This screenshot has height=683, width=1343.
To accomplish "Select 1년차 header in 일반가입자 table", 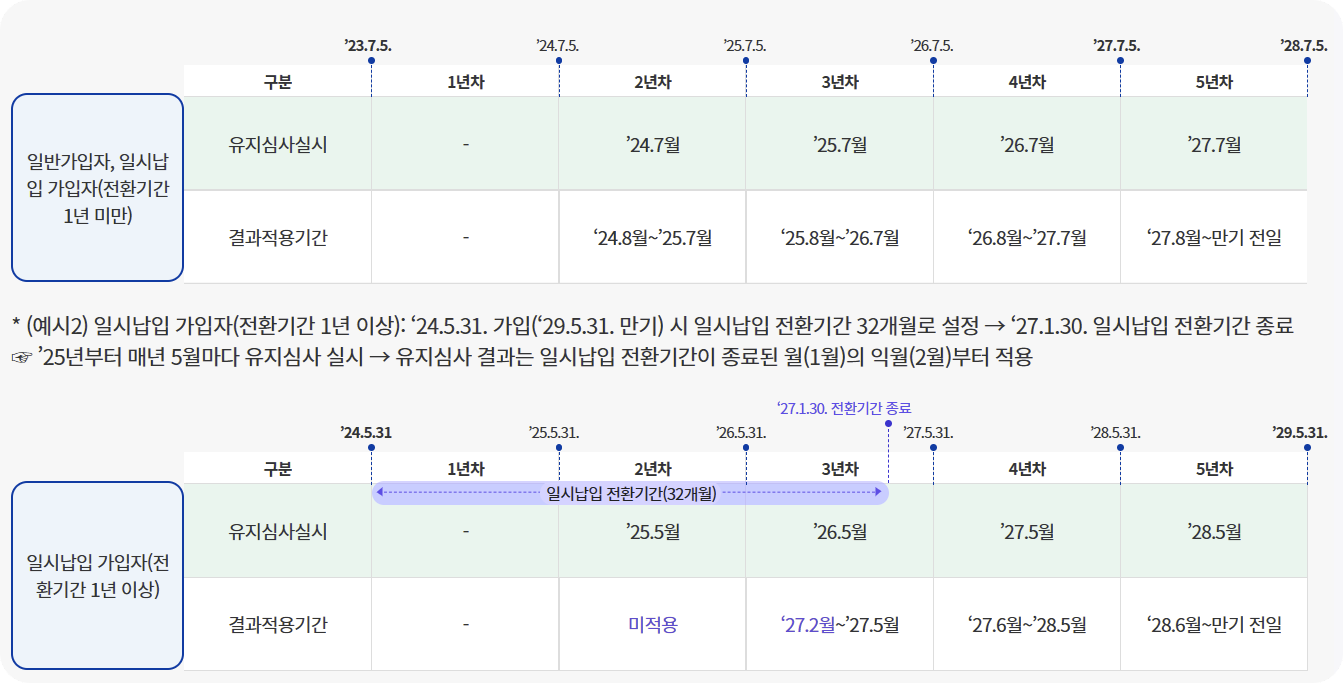I will (x=465, y=82).
